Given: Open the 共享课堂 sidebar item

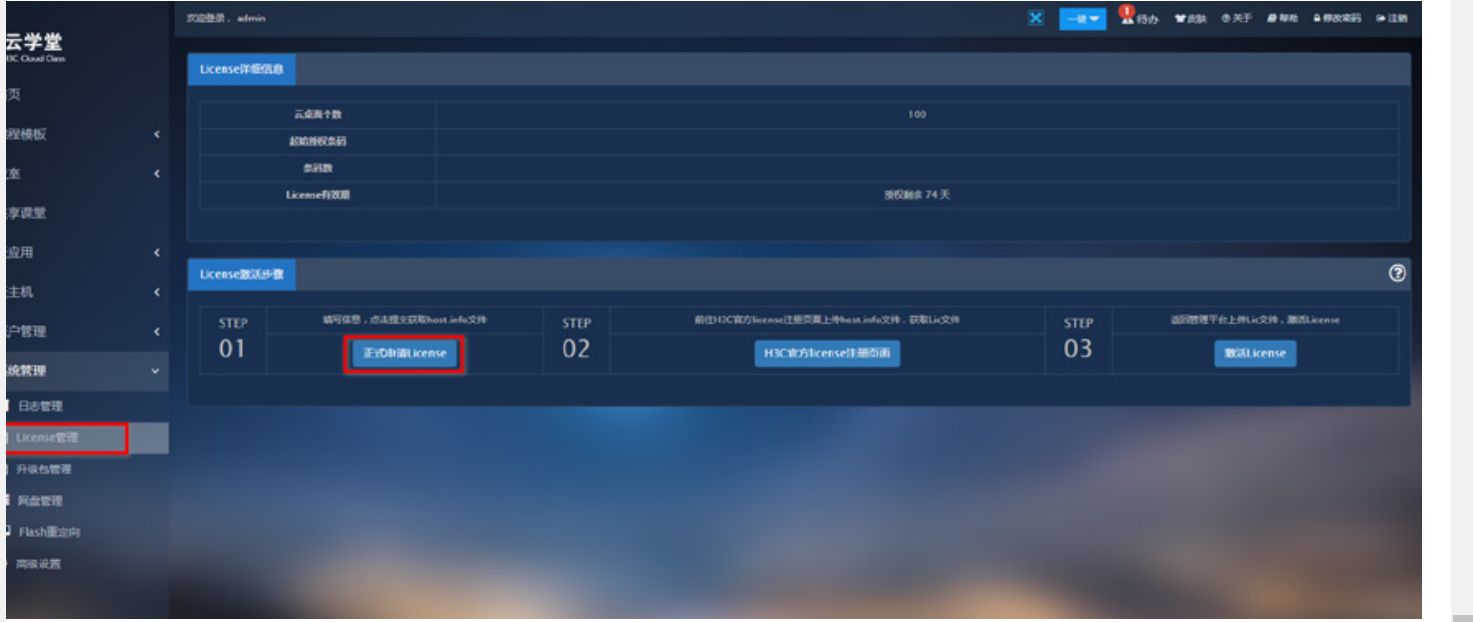Looking at the screenshot, I should click(27, 213).
